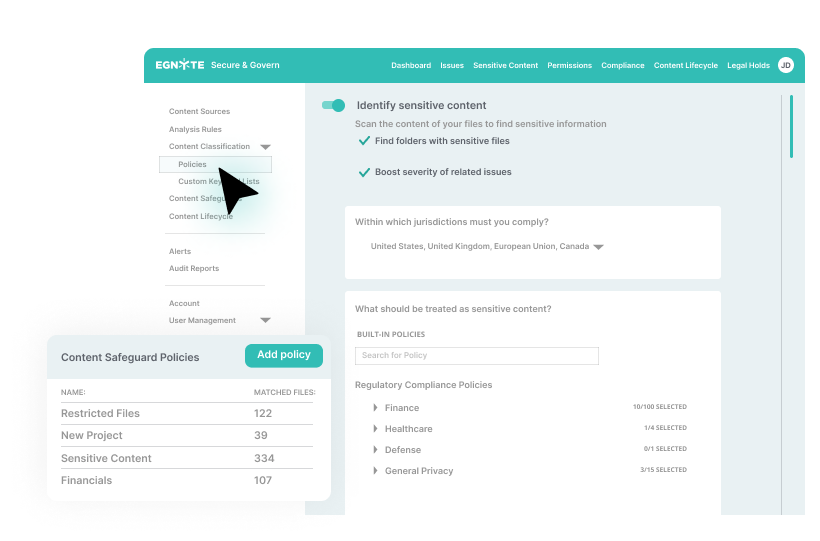Open the Legal Holds tab

click(748, 66)
